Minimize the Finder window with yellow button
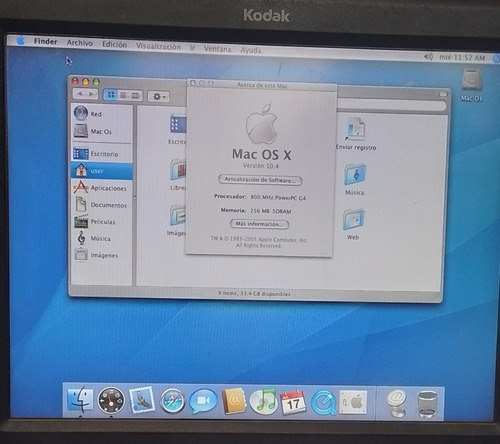This screenshot has height=444, width=500. 86,81
